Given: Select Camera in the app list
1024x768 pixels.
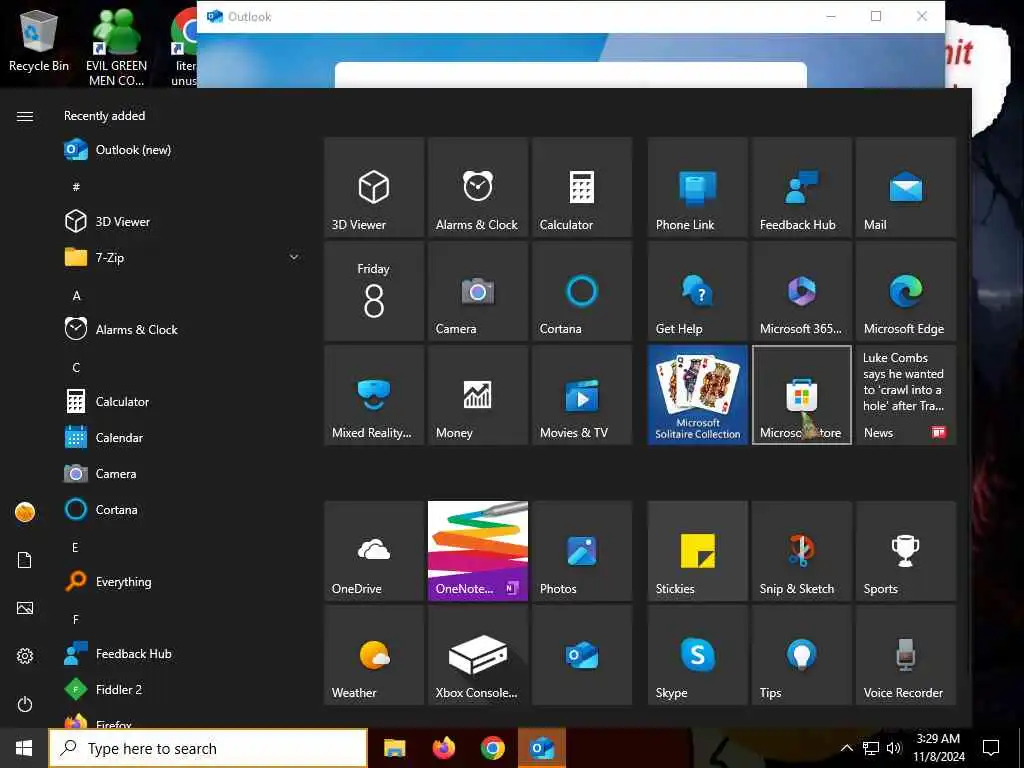Looking at the screenshot, I should click(183, 473).
